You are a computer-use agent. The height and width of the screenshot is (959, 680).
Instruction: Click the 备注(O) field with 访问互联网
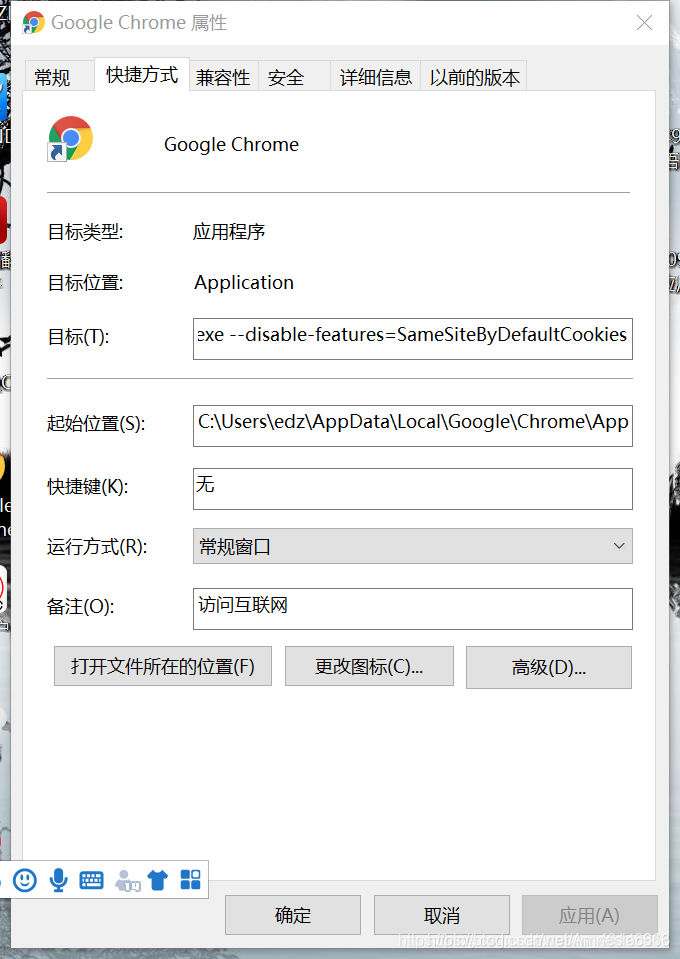pos(413,609)
